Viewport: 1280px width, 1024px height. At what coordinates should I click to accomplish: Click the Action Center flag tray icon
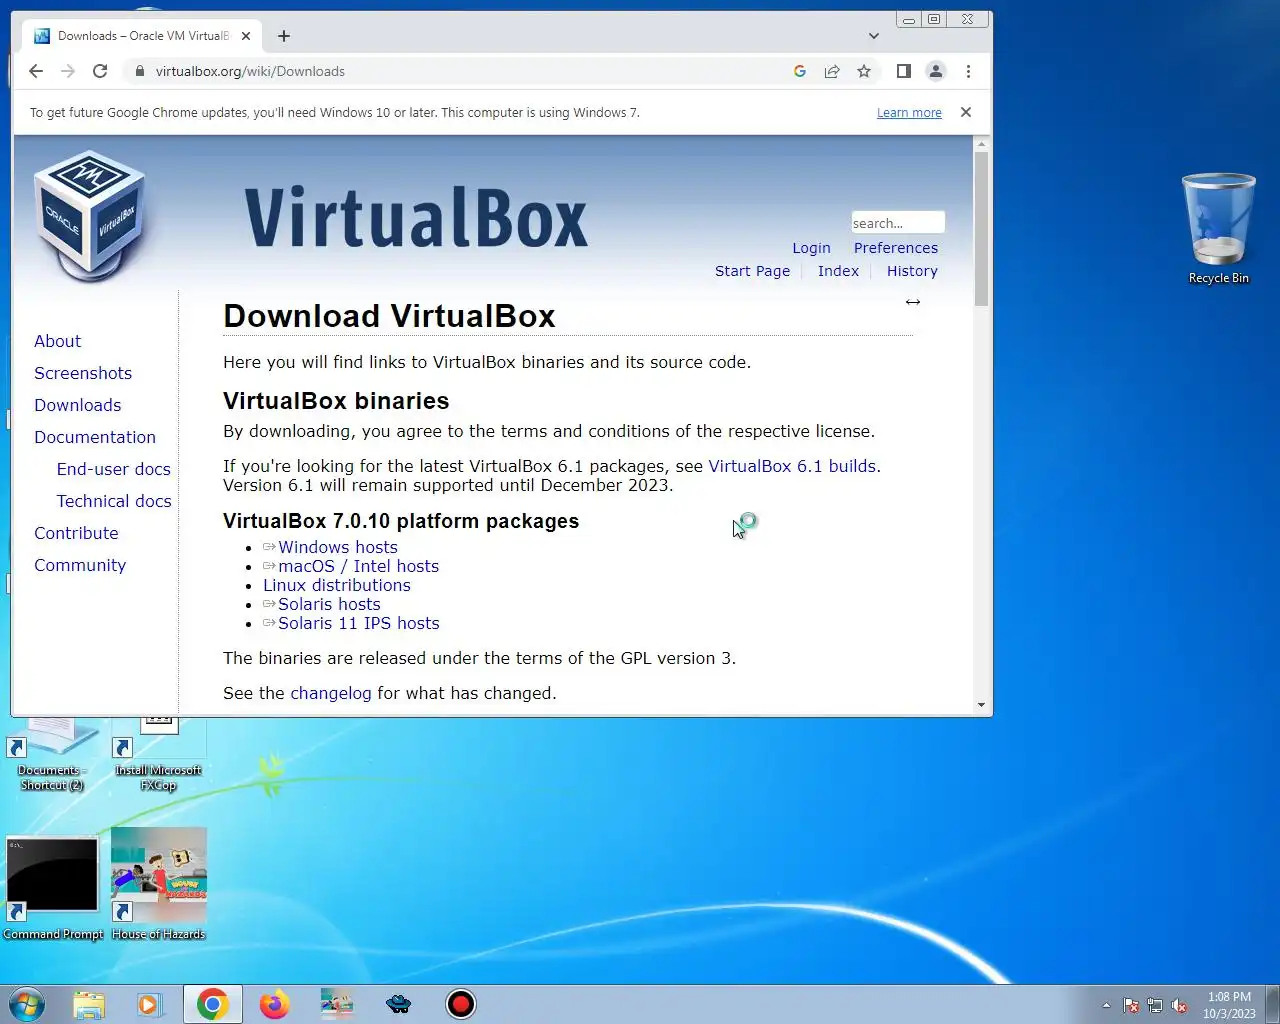click(1131, 1005)
